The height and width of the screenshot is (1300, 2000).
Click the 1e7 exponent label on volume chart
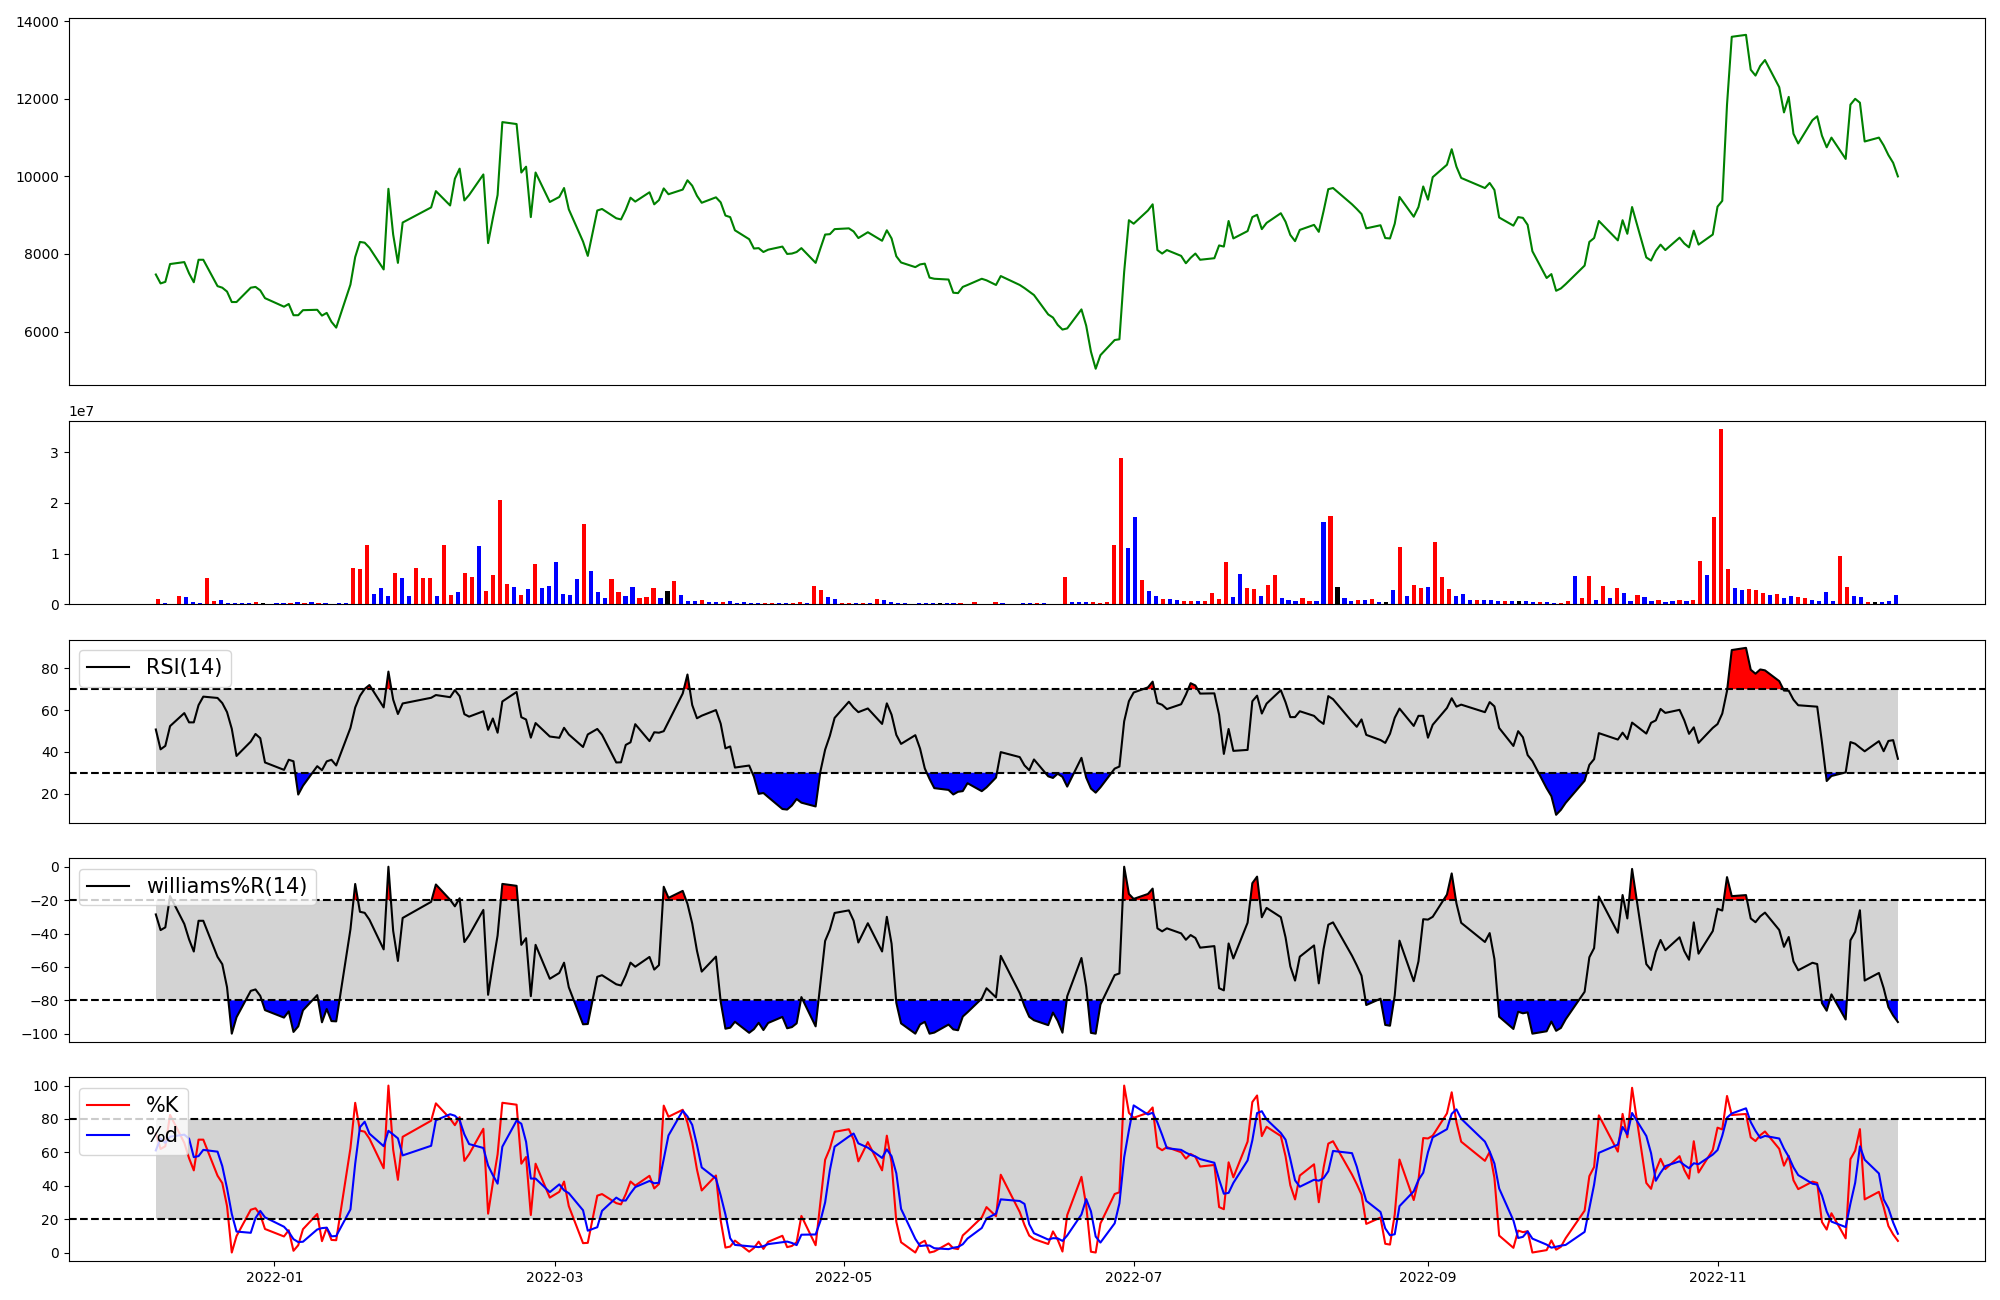81,412
